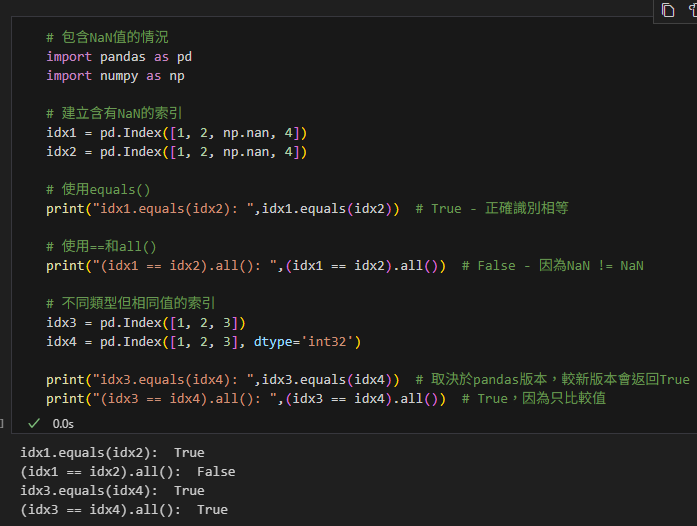
Task: Click the dtype keyword in the idx4 line
Action: coord(273,342)
